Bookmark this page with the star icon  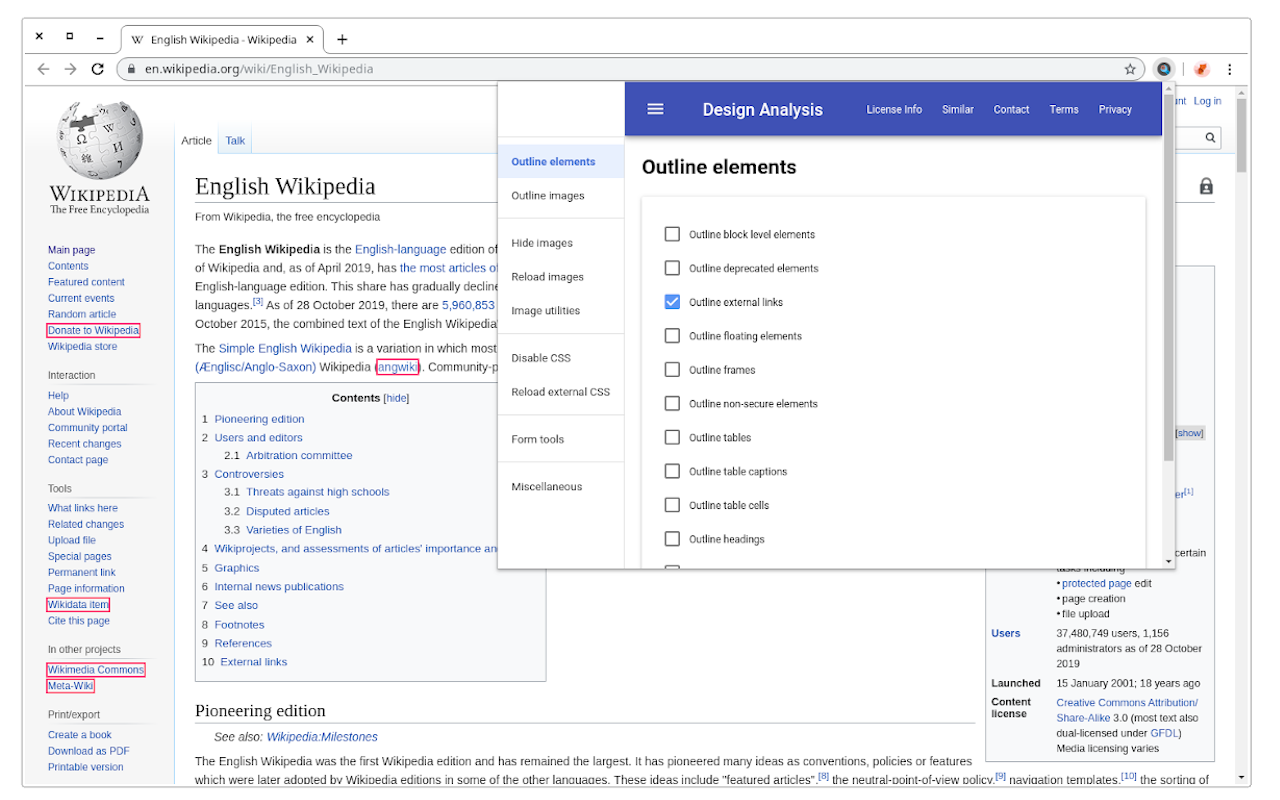click(x=1130, y=69)
